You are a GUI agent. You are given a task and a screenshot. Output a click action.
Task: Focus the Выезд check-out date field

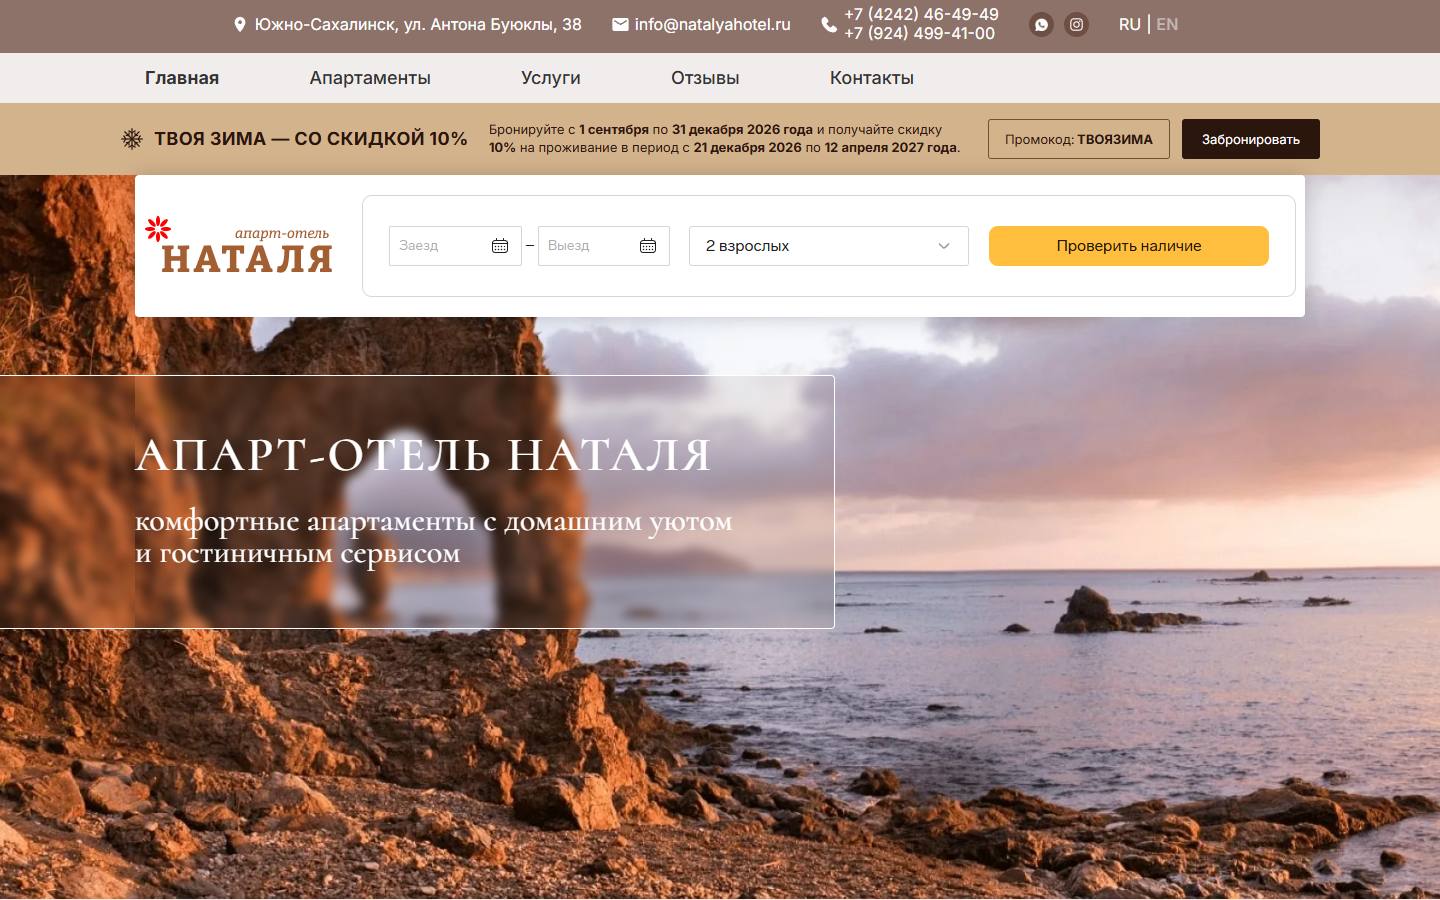click(x=604, y=246)
